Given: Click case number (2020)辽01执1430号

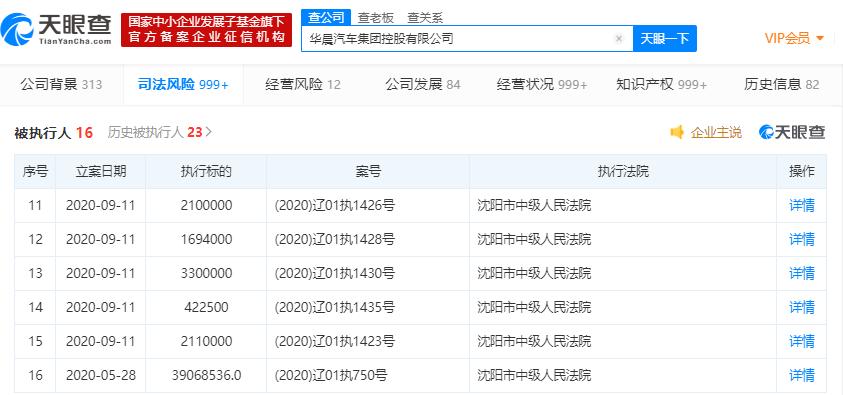Looking at the screenshot, I should (334, 273).
